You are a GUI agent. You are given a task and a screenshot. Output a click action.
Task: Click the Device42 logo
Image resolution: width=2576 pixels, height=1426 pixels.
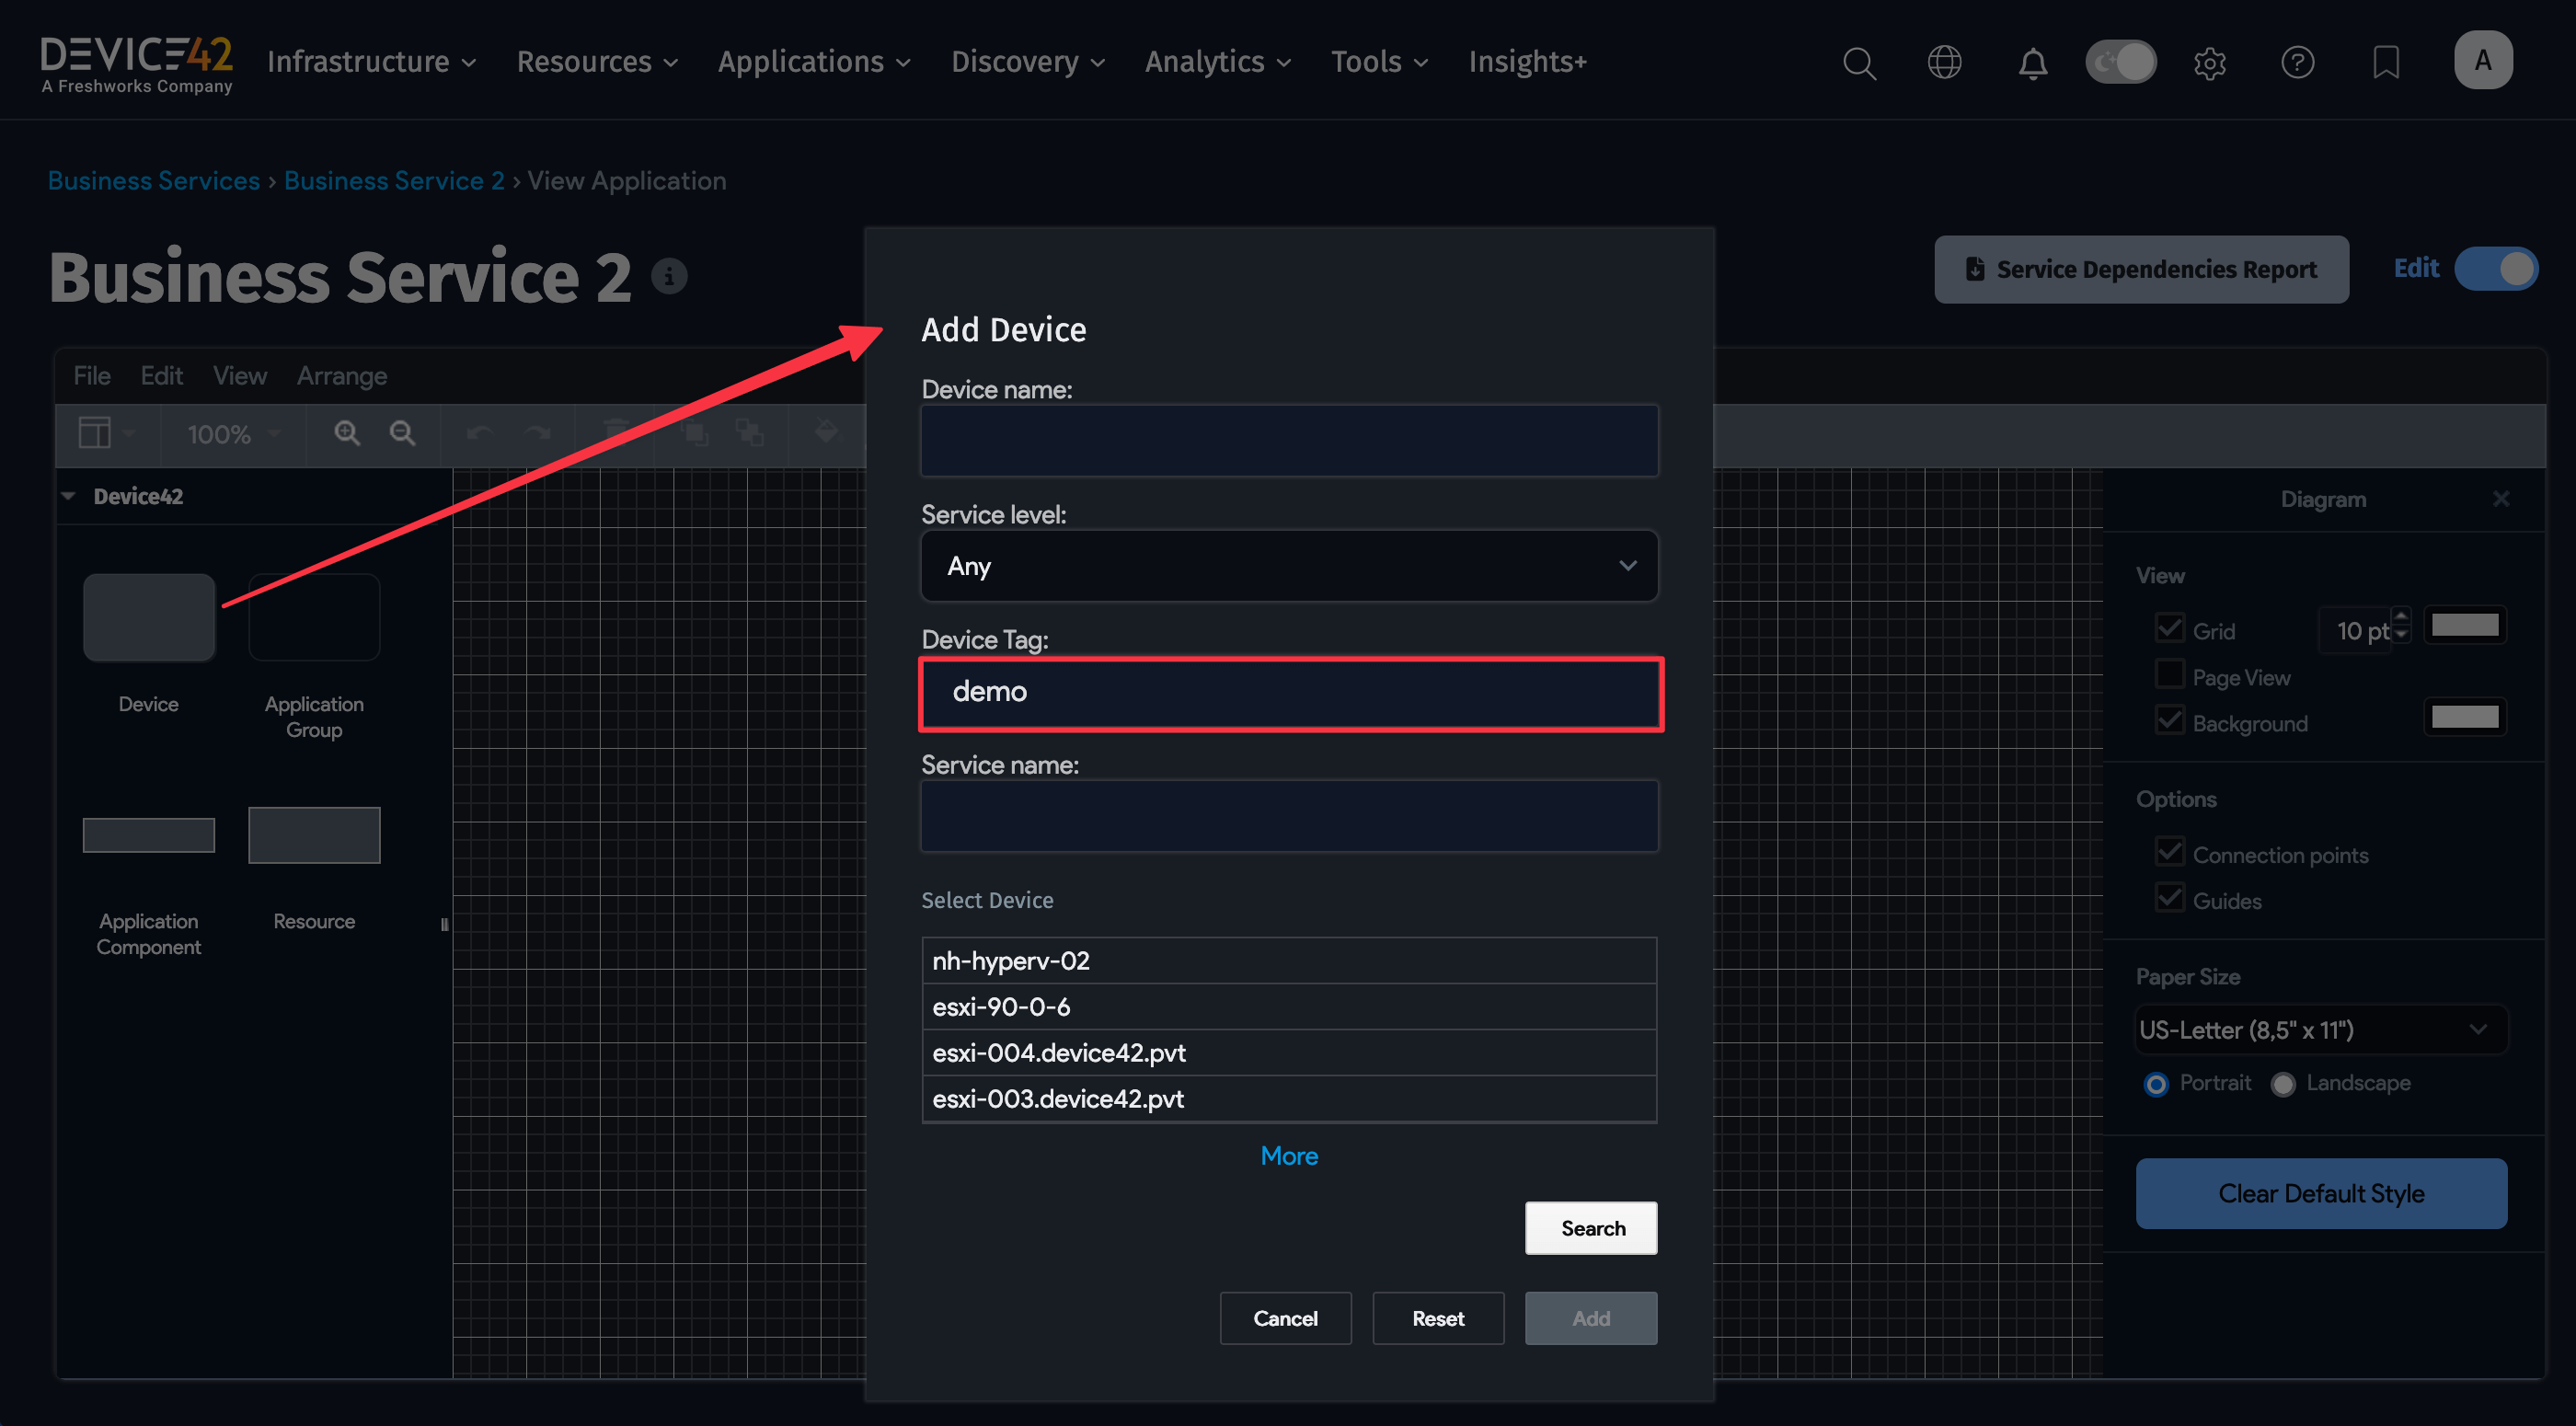pos(136,64)
